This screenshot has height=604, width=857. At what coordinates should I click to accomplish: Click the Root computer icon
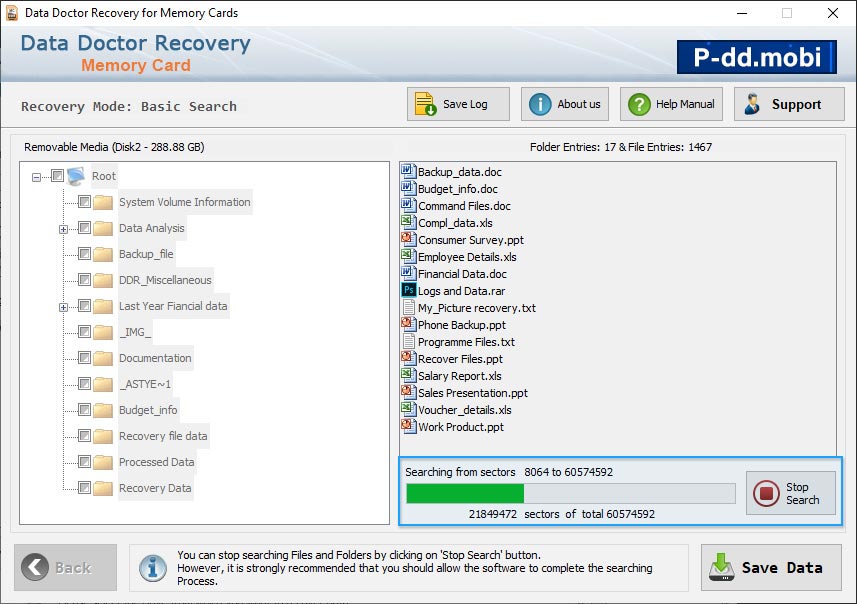76,176
